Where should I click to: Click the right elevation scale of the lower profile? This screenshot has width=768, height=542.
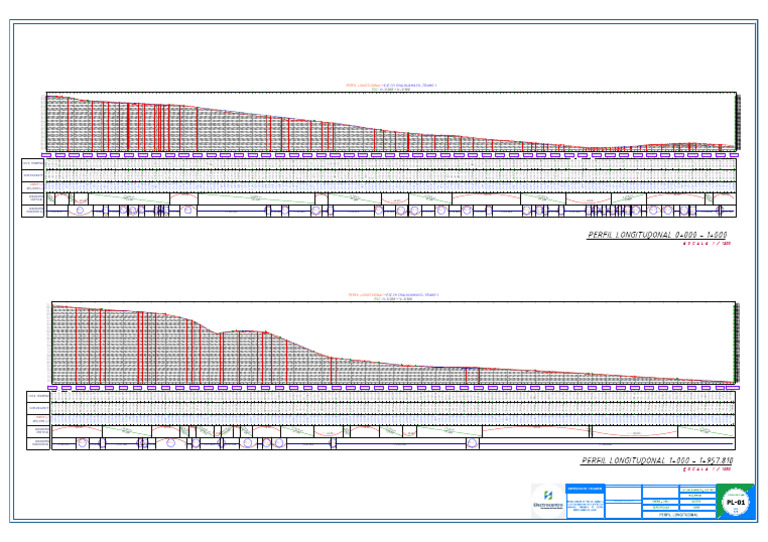pos(737,343)
